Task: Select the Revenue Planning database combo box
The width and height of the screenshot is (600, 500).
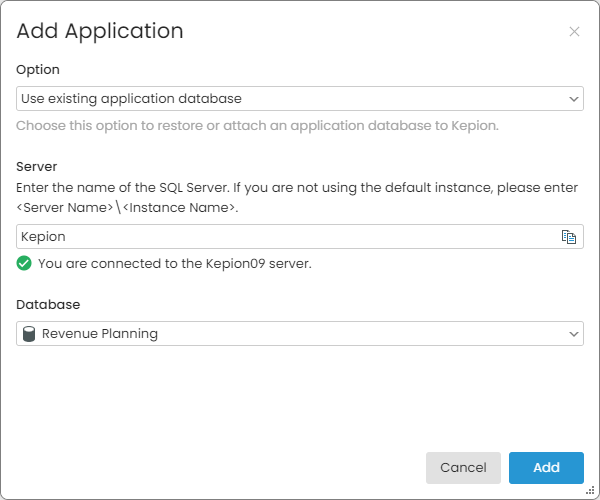Action: click(300, 334)
